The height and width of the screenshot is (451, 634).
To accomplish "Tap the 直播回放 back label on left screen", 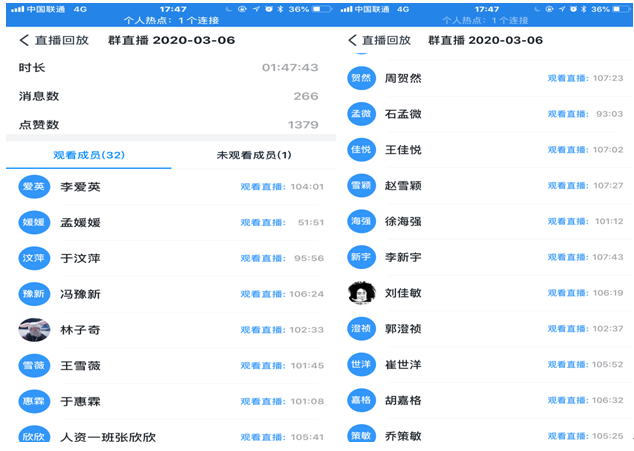I will pyautogui.click(x=62, y=41).
